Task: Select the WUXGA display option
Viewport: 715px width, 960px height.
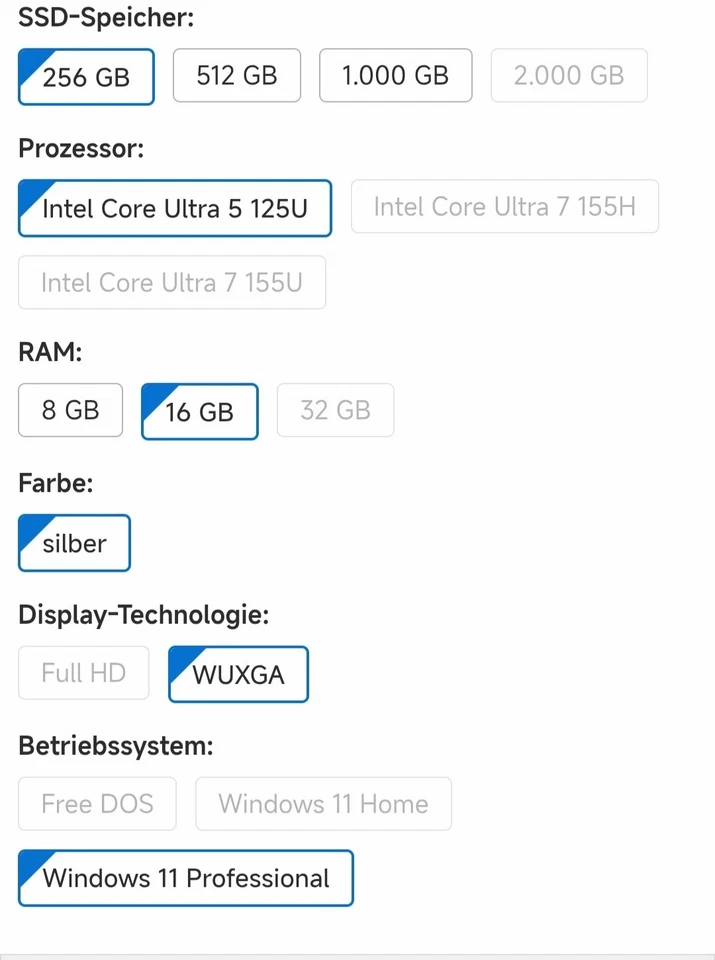Action: [238, 674]
